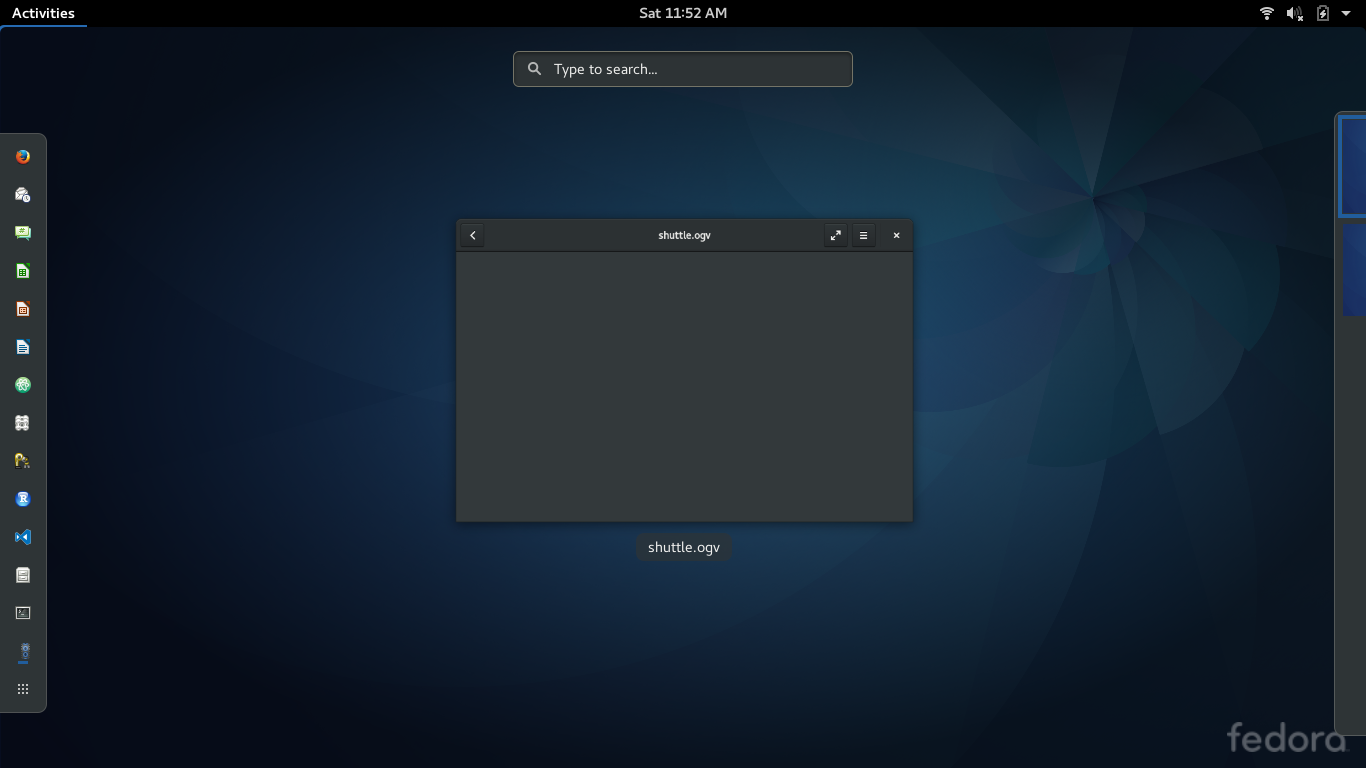
Task: Show all applications grid
Action: 23,689
